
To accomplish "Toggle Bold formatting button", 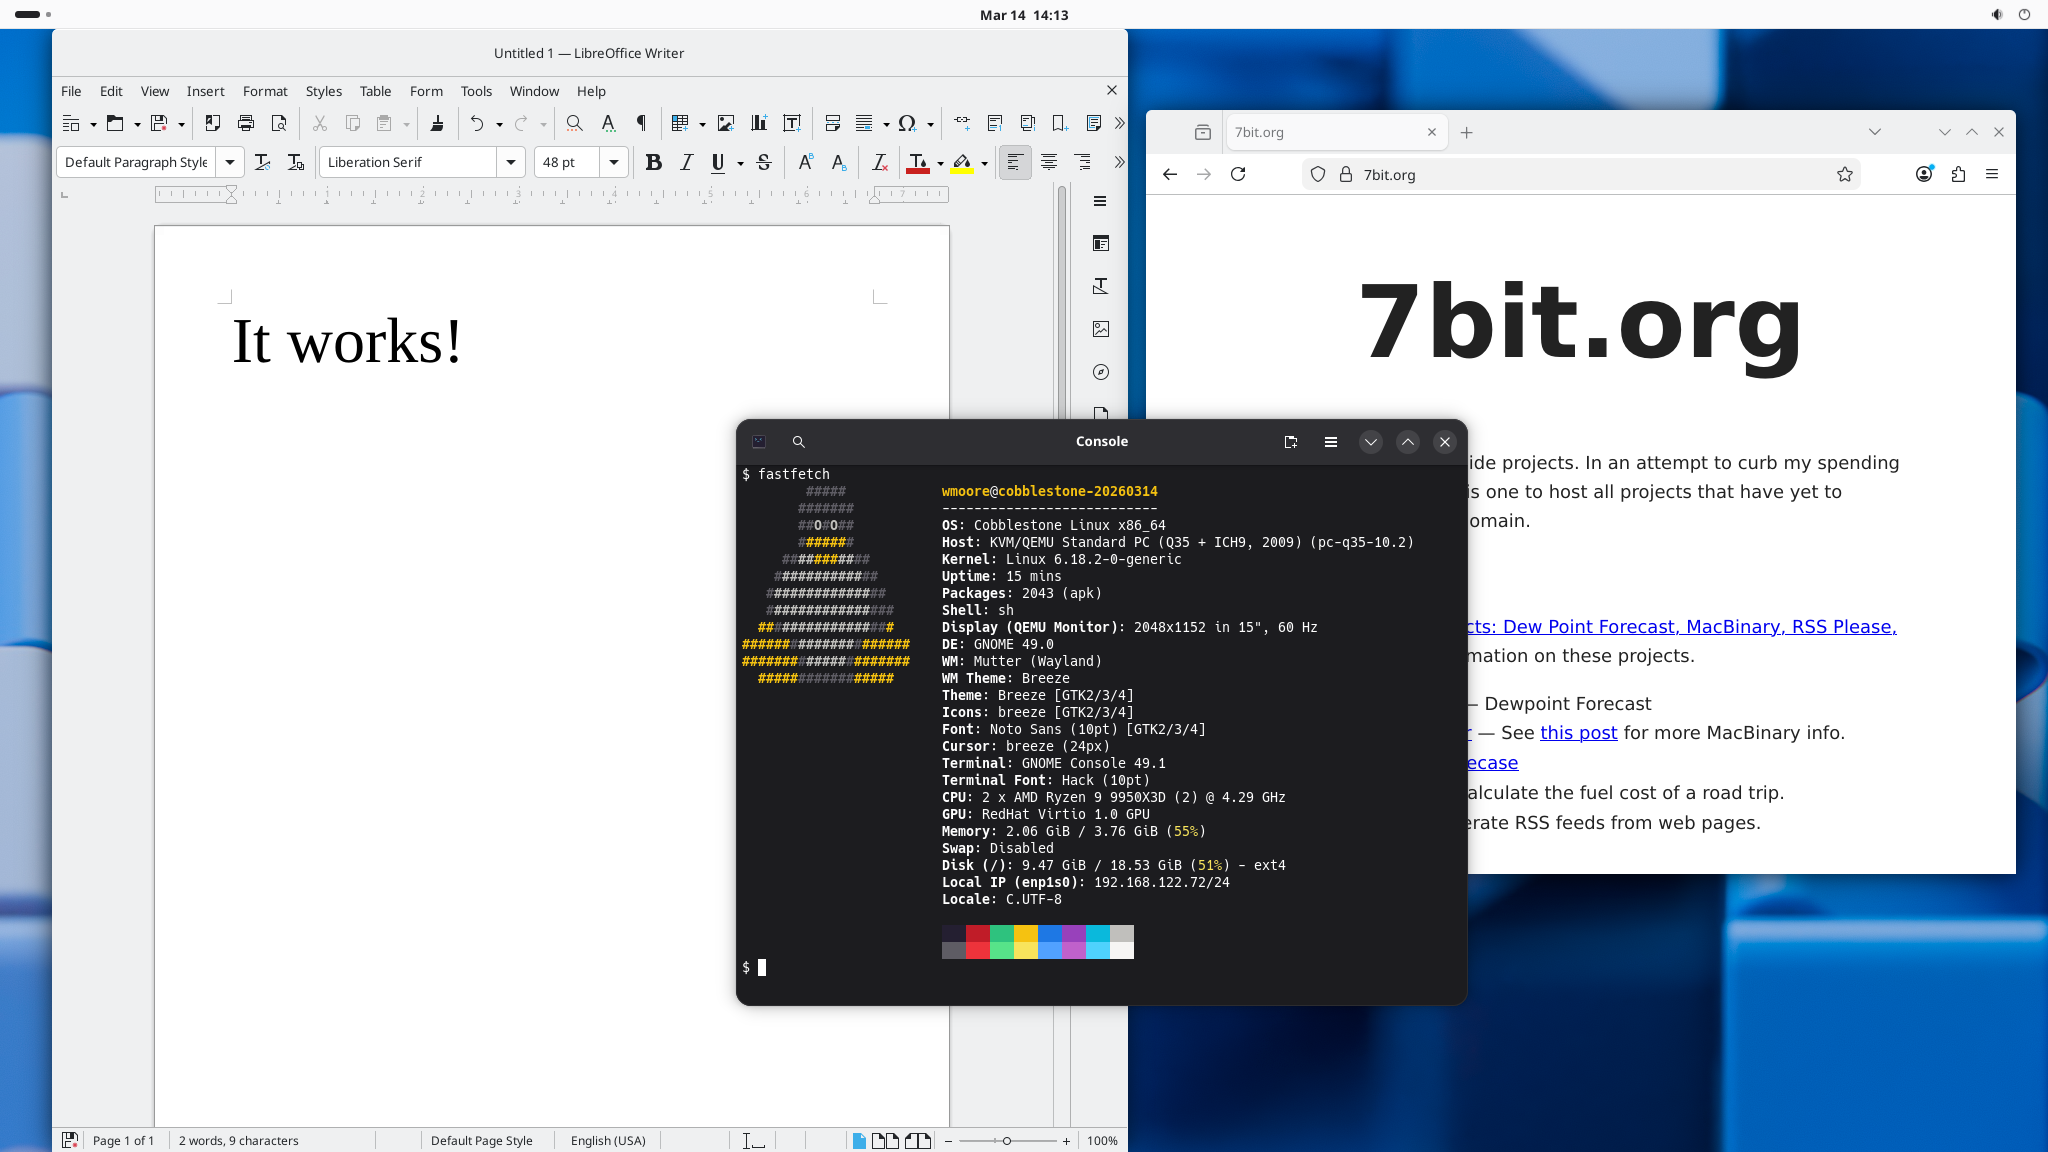I will click(x=654, y=162).
